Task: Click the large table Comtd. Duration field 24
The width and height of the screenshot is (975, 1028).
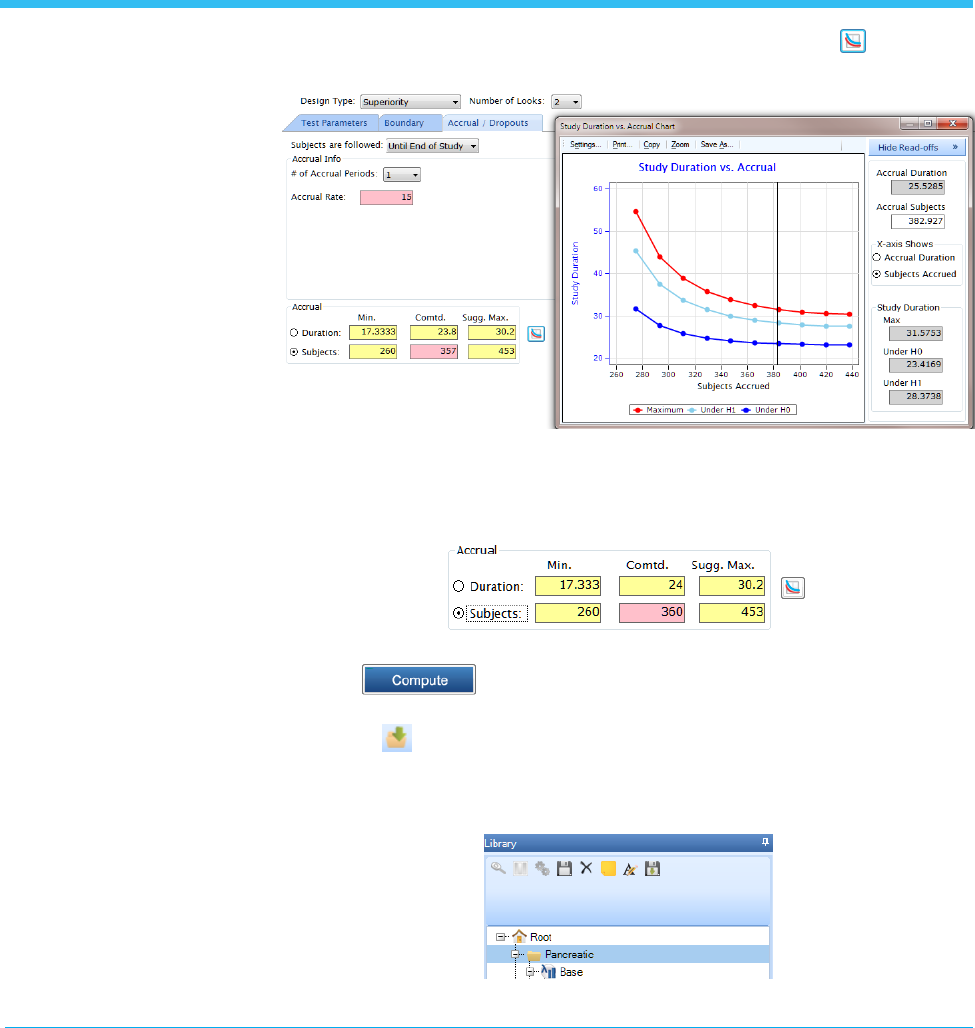Action: [x=652, y=585]
